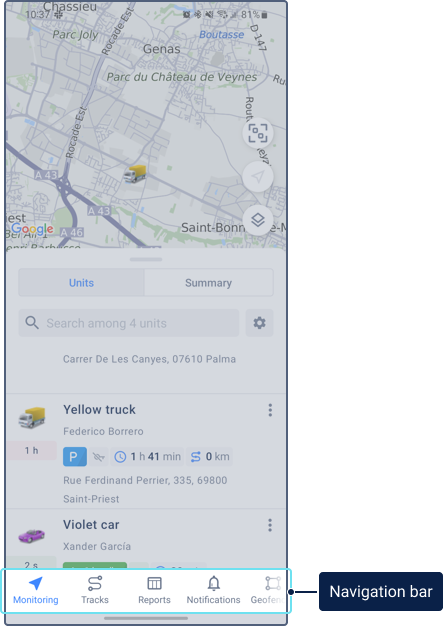Switch to the Units tab
This screenshot has height=626, width=445.
pyautogui.click(x=81, y=283)
